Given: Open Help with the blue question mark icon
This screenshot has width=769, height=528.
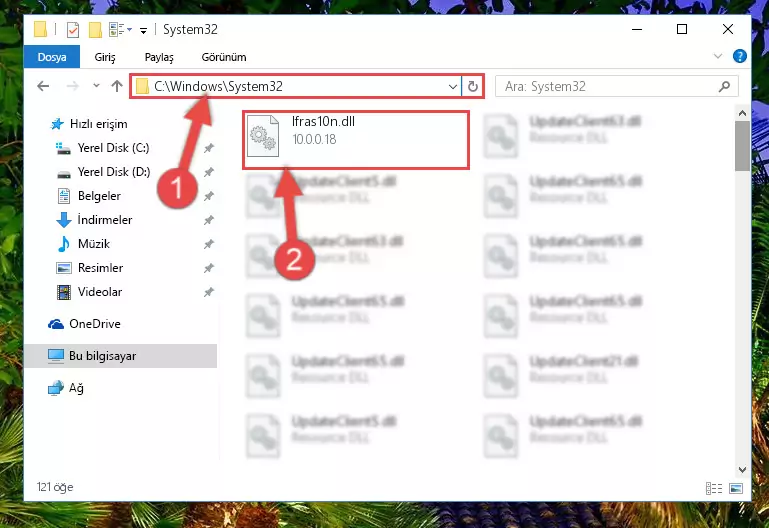Looking at the screenshot, I should (x=740, y=56).
